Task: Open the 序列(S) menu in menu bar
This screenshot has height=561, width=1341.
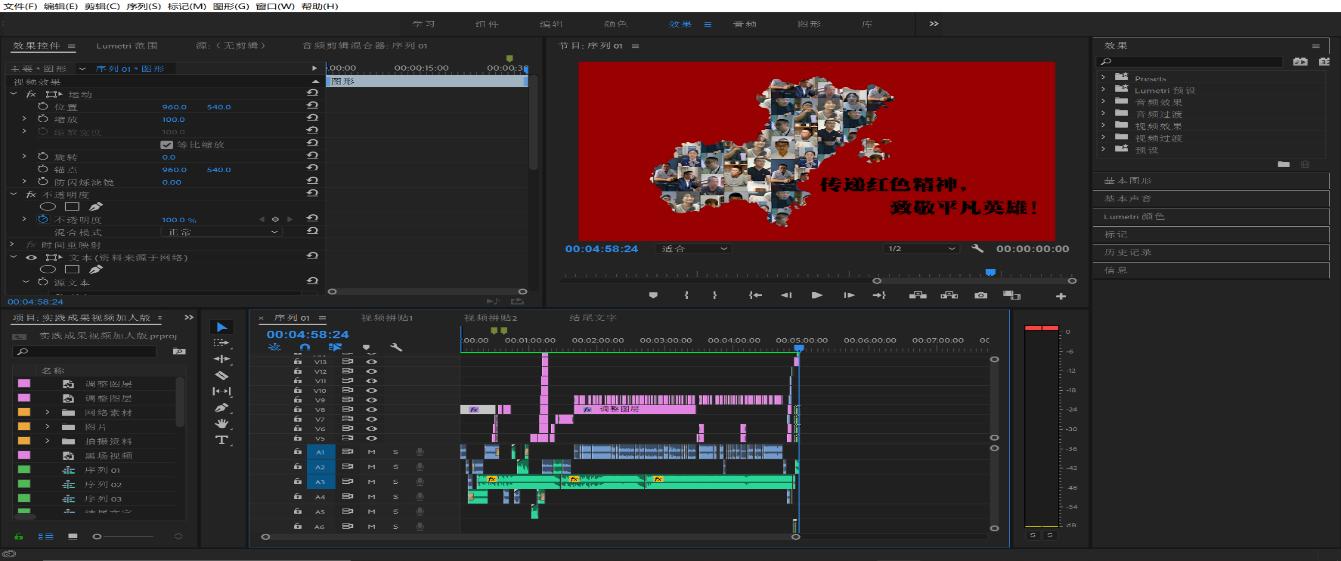Action: click(142, 6)
